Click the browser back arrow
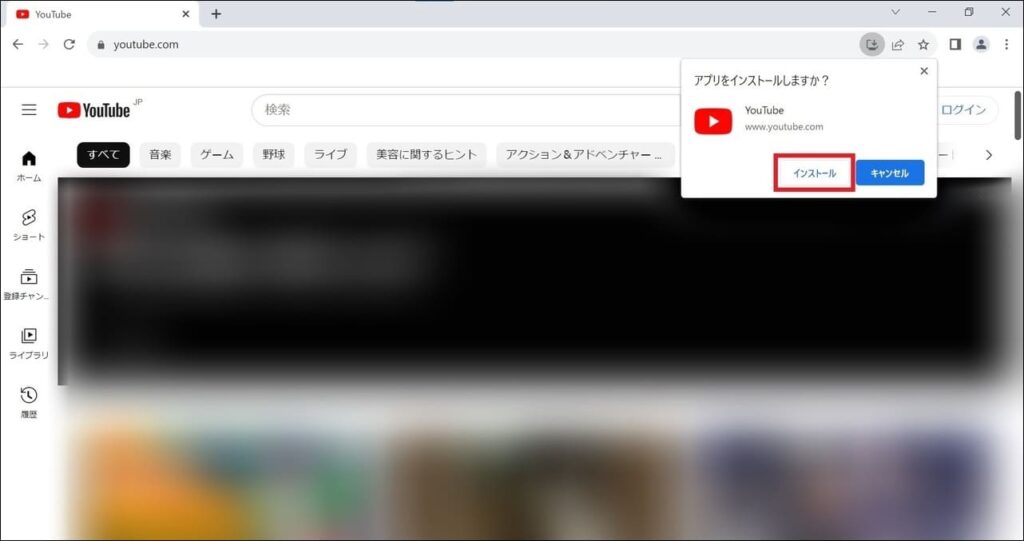This screenshot has width=1024, height=541. (x=18, y=44)
